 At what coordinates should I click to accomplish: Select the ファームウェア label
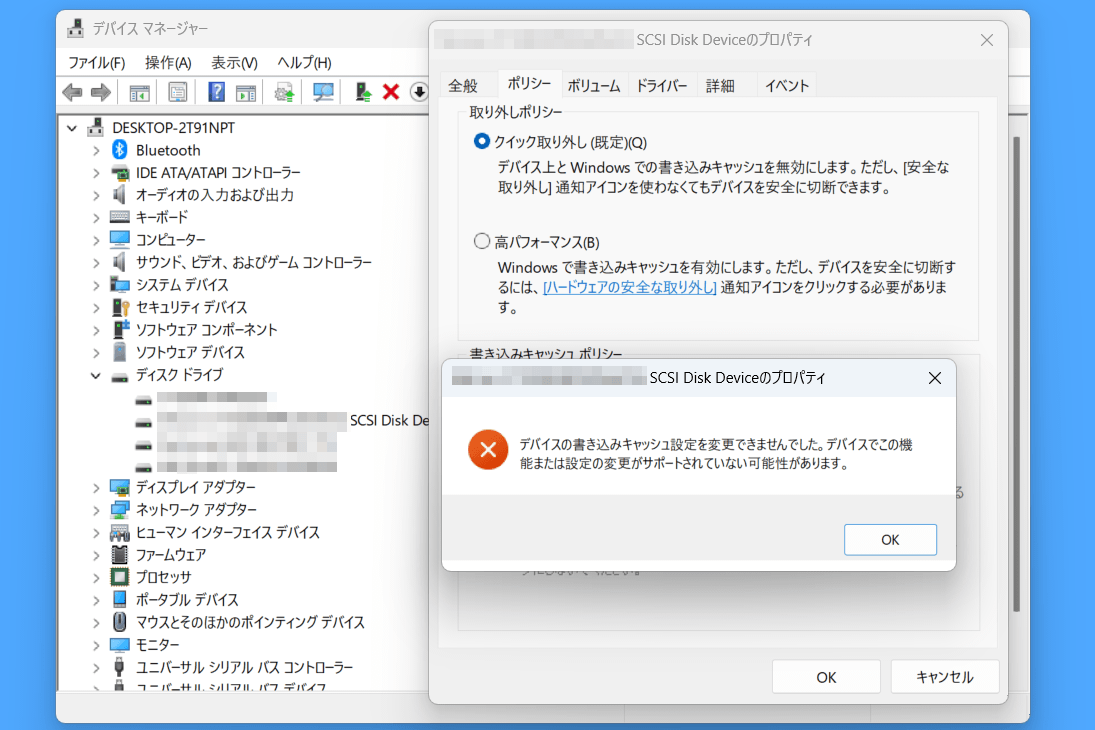[171, 555]
